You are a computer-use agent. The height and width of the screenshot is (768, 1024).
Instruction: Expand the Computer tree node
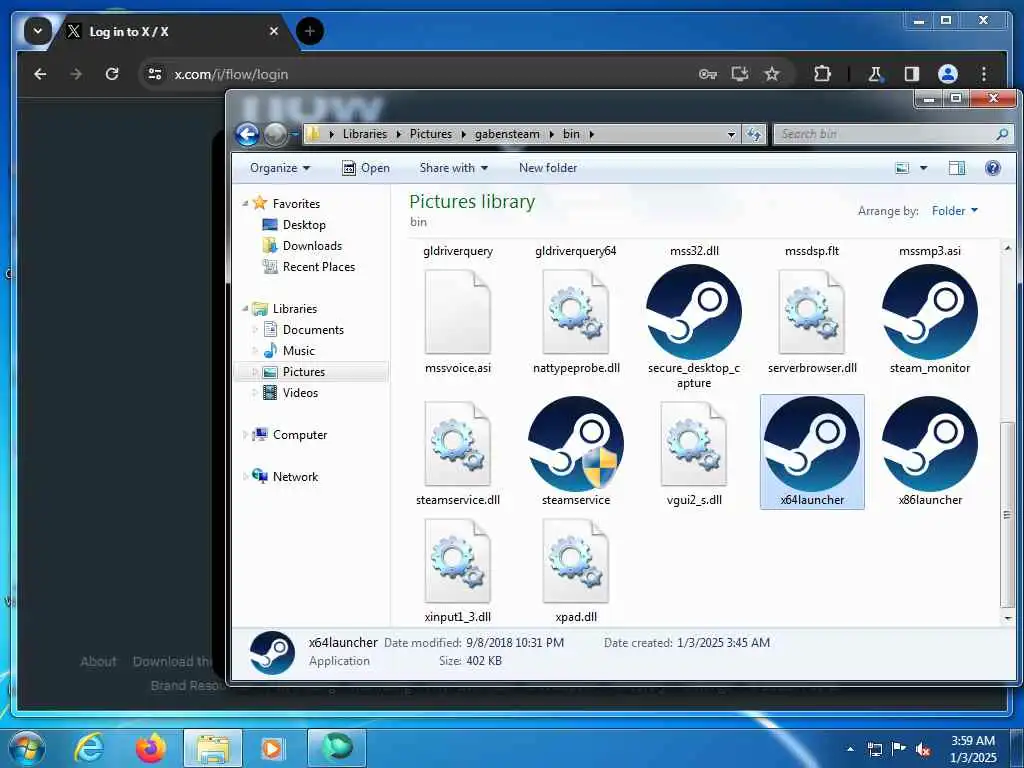point(246,434)
